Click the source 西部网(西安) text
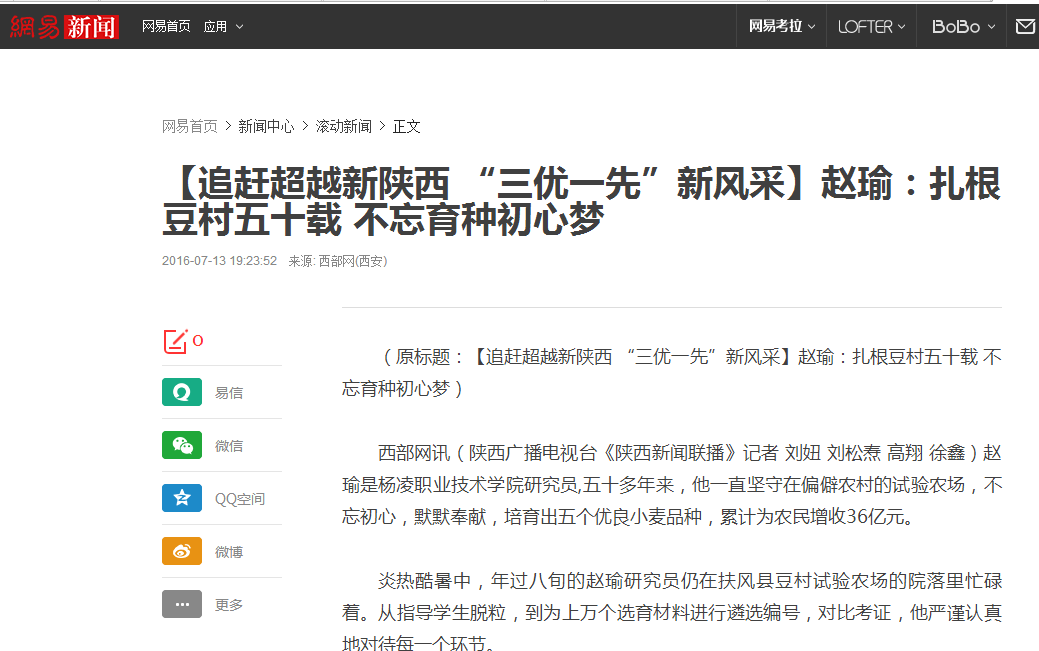Screen dimensions: 1039x651 (x=352, y=261)
